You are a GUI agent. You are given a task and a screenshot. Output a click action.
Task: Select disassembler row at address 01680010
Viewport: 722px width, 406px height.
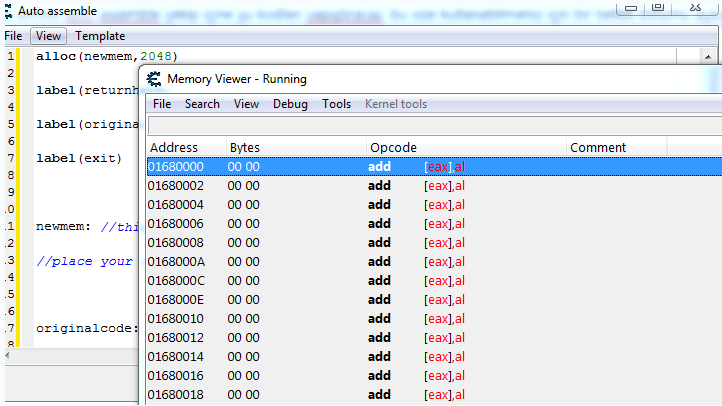[x=434, y=319]
